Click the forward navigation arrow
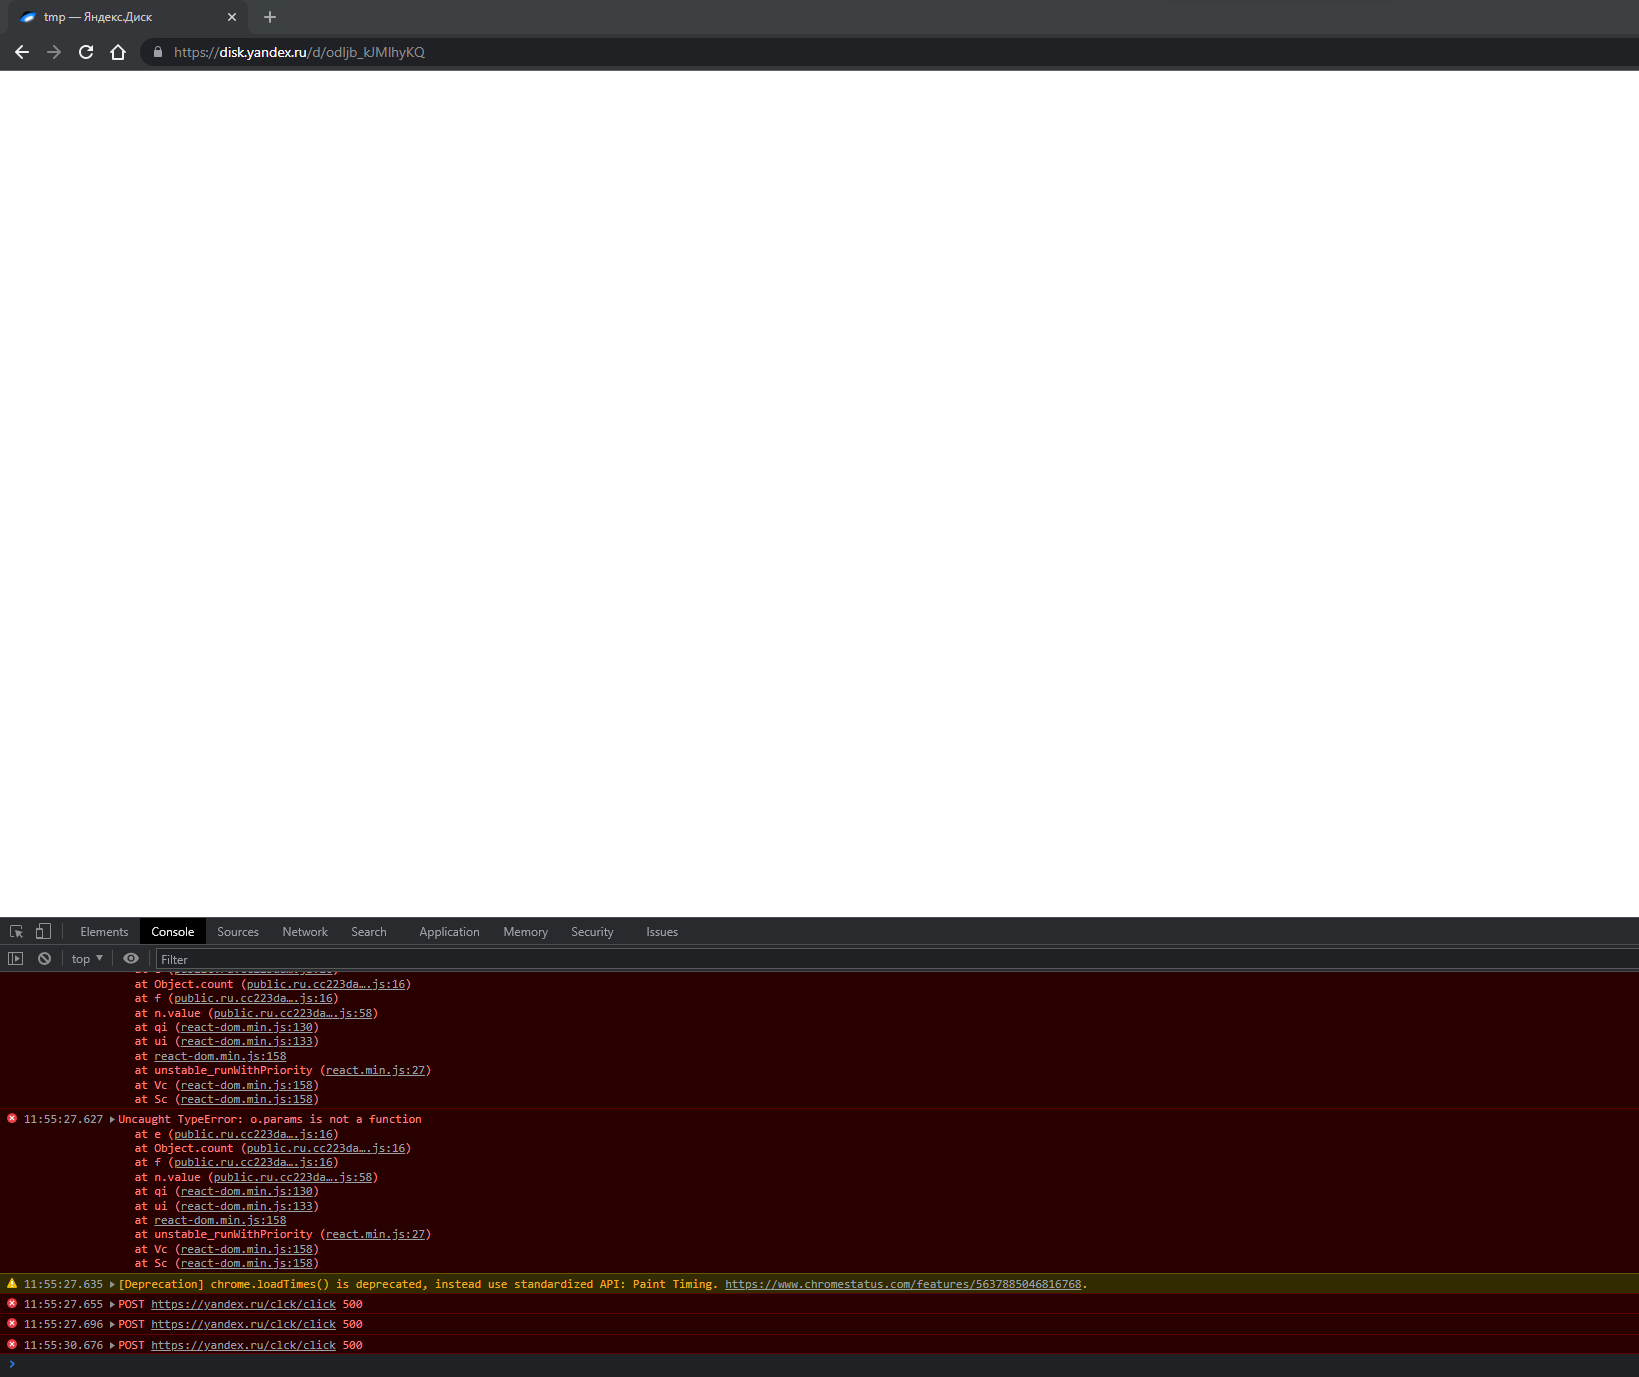The height and width of the screenshot is (1377, 1639). [x=54, y=52]
